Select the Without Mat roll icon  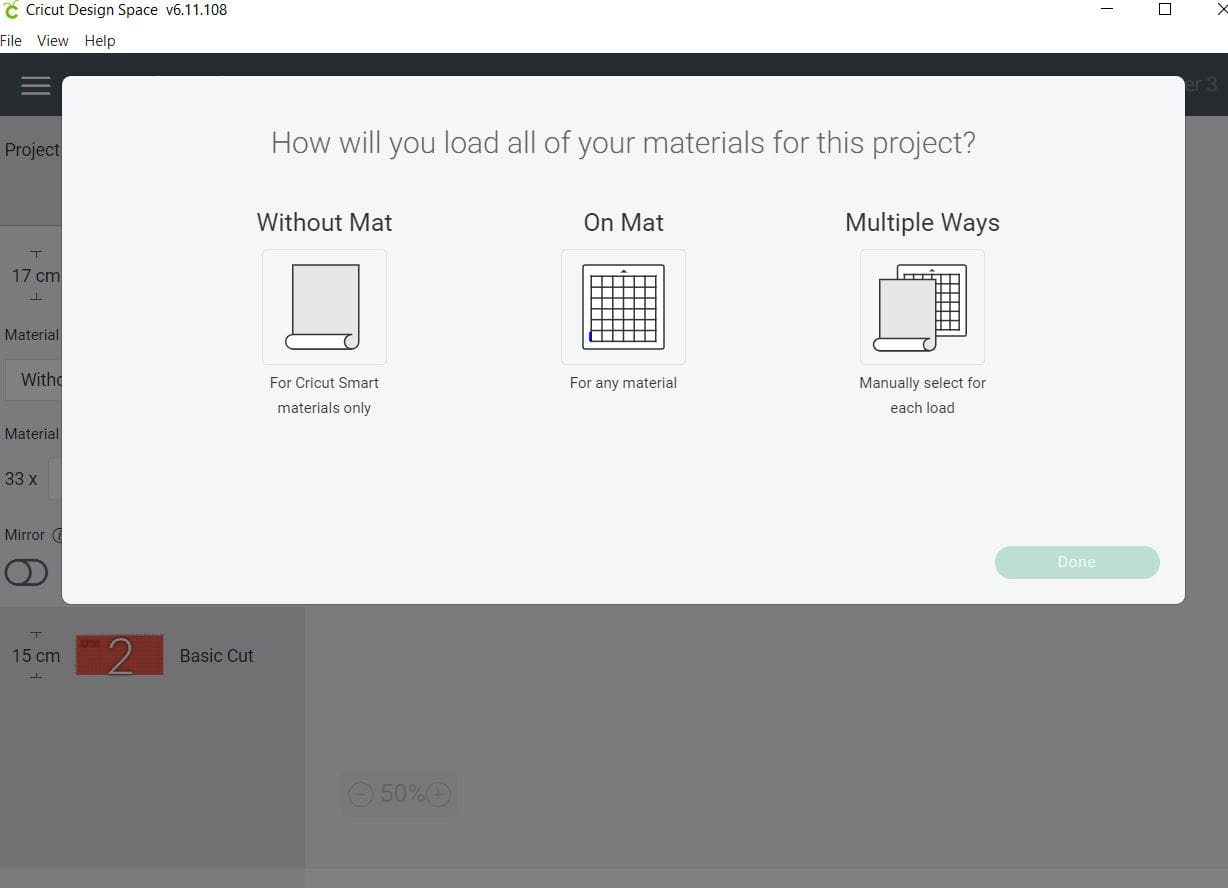(x=324, y=307)
